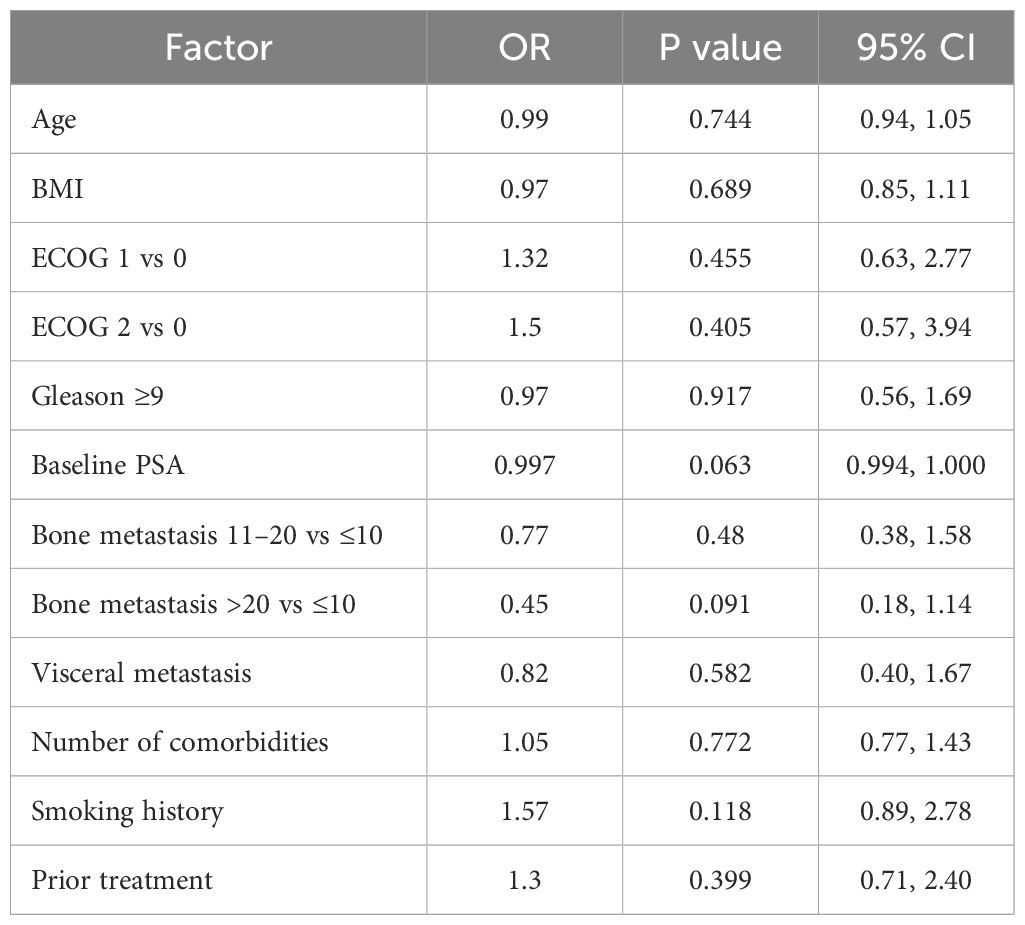Select the Bone metastasis 11–20 vs ≤10 cell
The width and height of the screenshot is (1025, 925).
click(207, 535)
